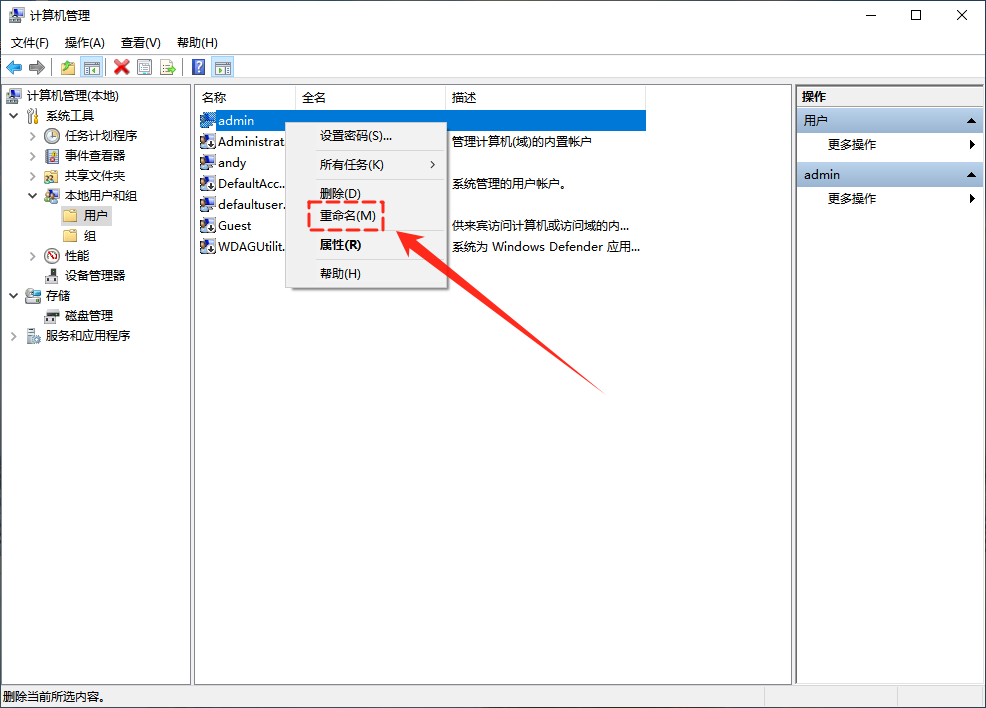The image size is (986, 708).
Task: Collapse the 用户 section in actions pane
Action: coord(969,121)
